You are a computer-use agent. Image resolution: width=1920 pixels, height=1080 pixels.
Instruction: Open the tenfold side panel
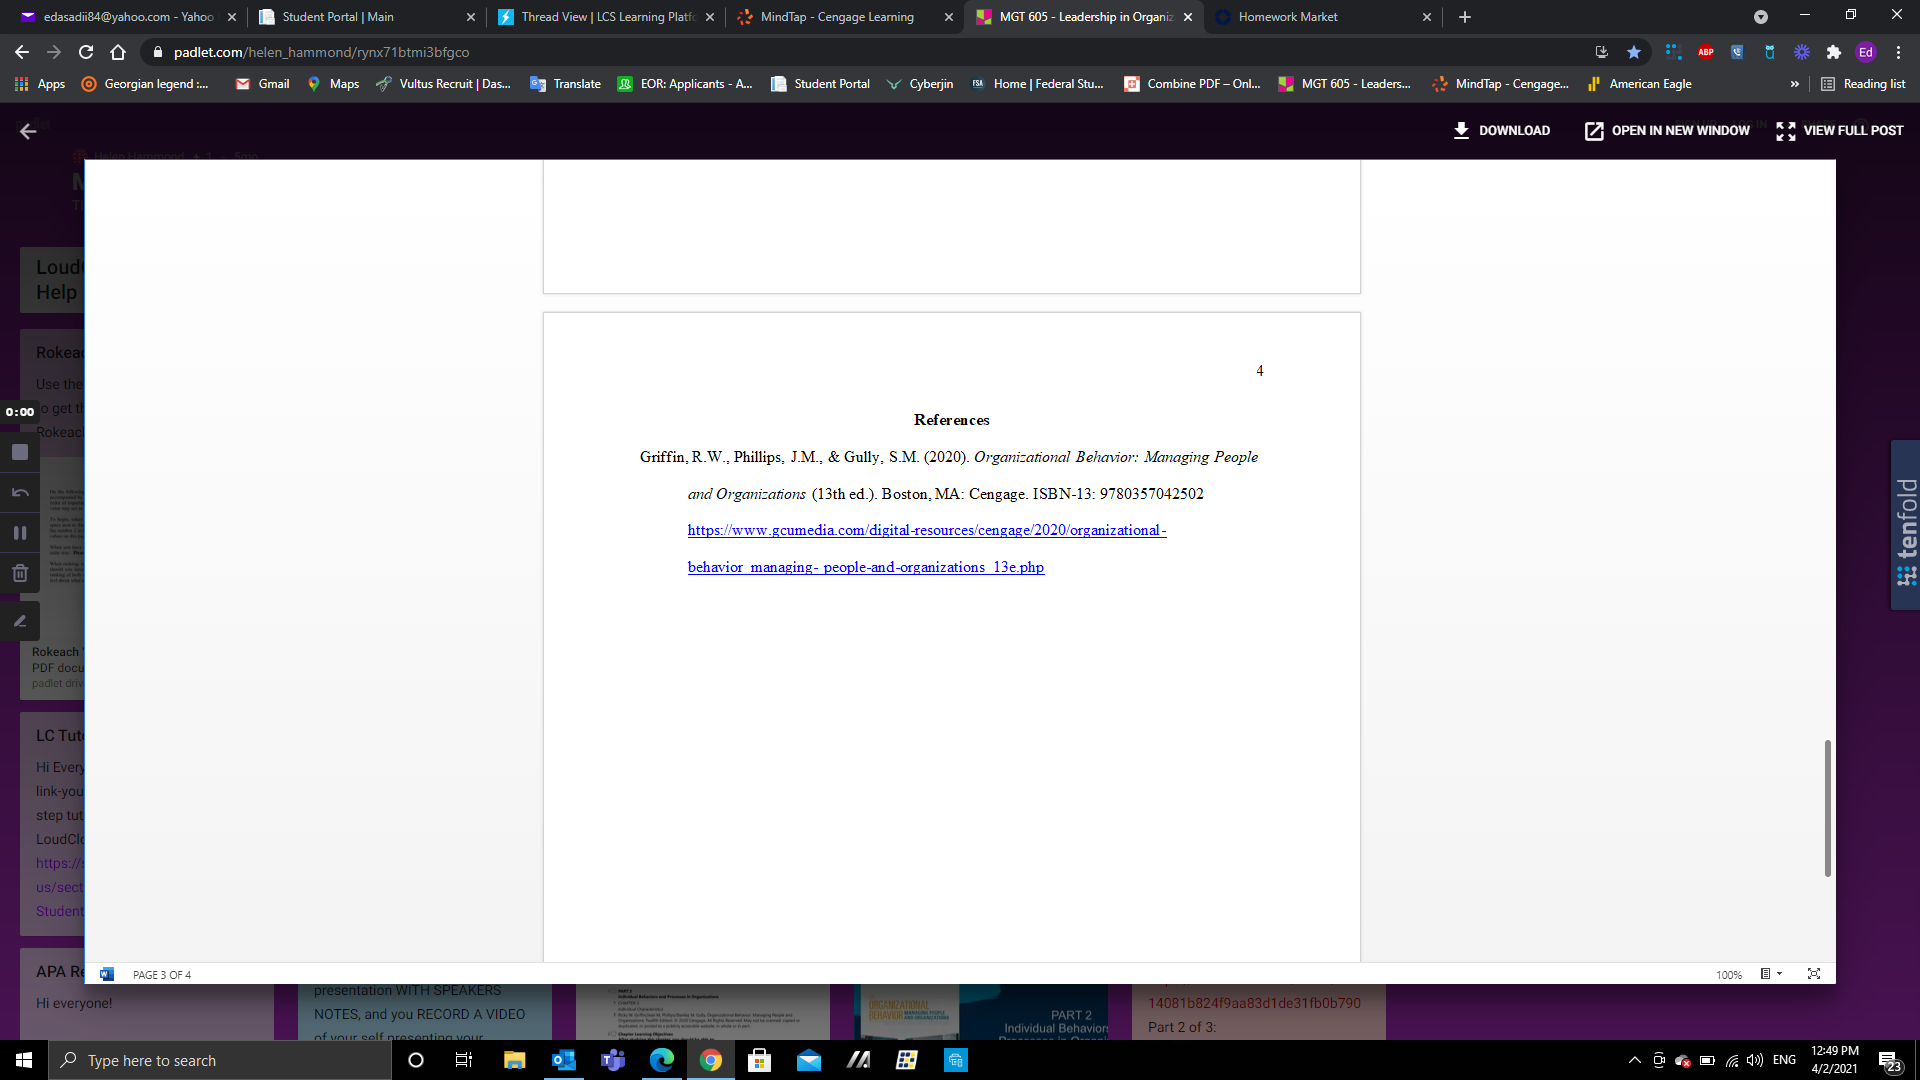point(1906,525)
